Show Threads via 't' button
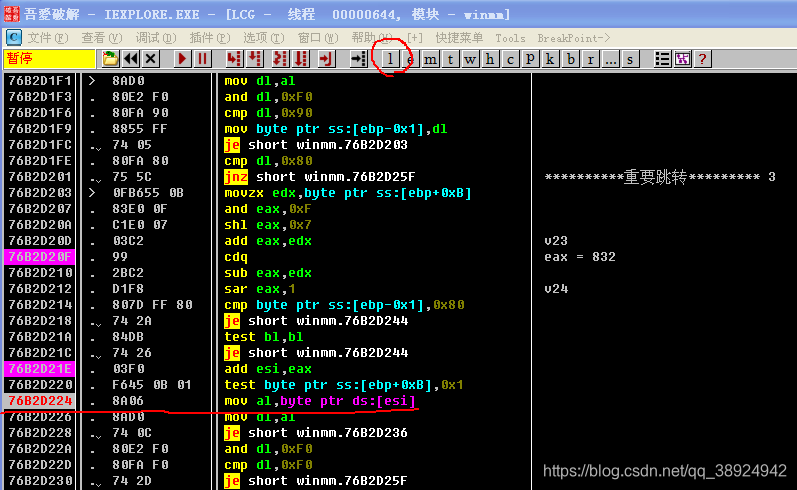Screen dimensions: 797x490 point(450,59)
